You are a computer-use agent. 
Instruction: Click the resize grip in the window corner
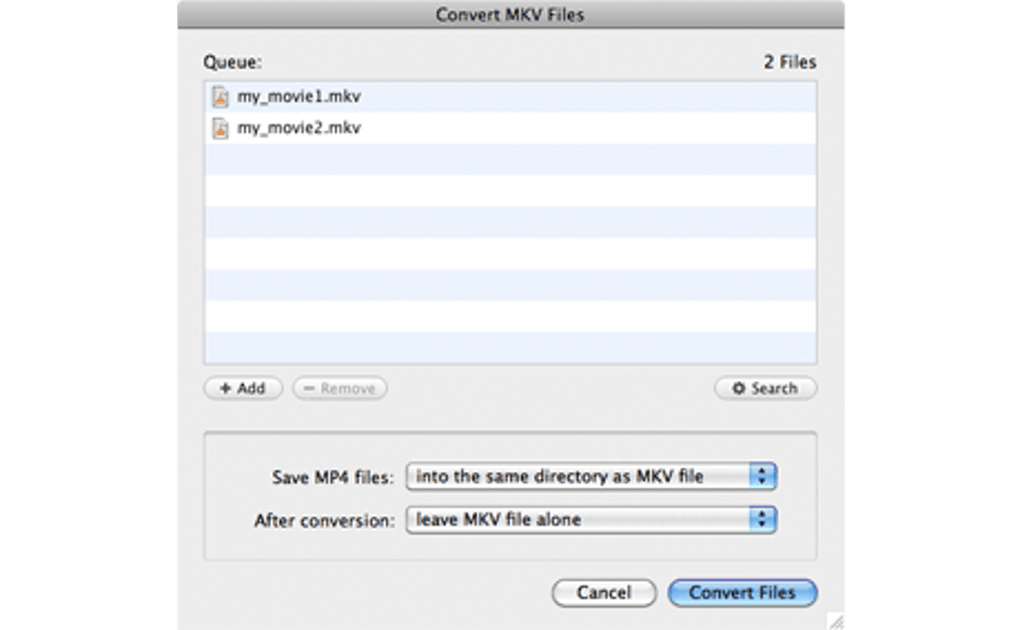(836, 621)
